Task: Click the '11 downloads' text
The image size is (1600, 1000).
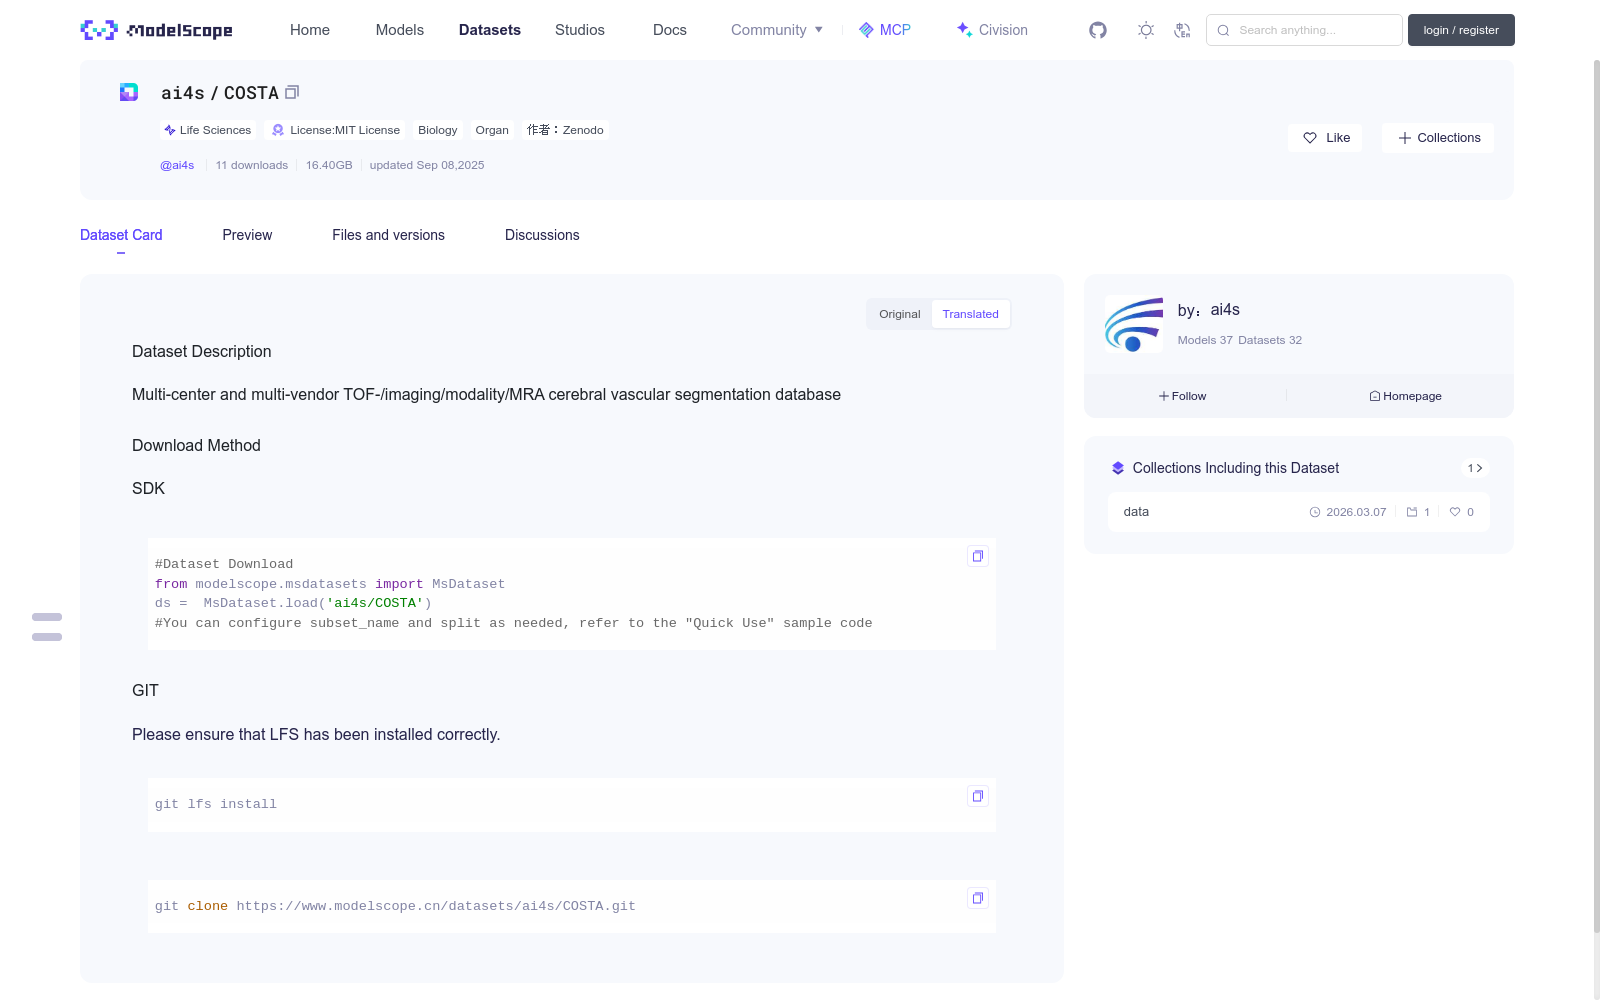Action: point(252,165)
